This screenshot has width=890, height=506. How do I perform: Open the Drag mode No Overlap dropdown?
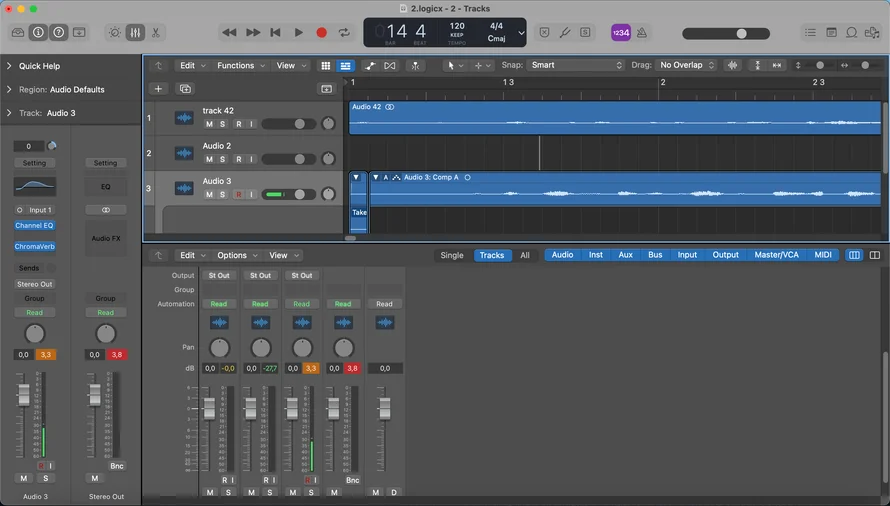tap(686, 66)
